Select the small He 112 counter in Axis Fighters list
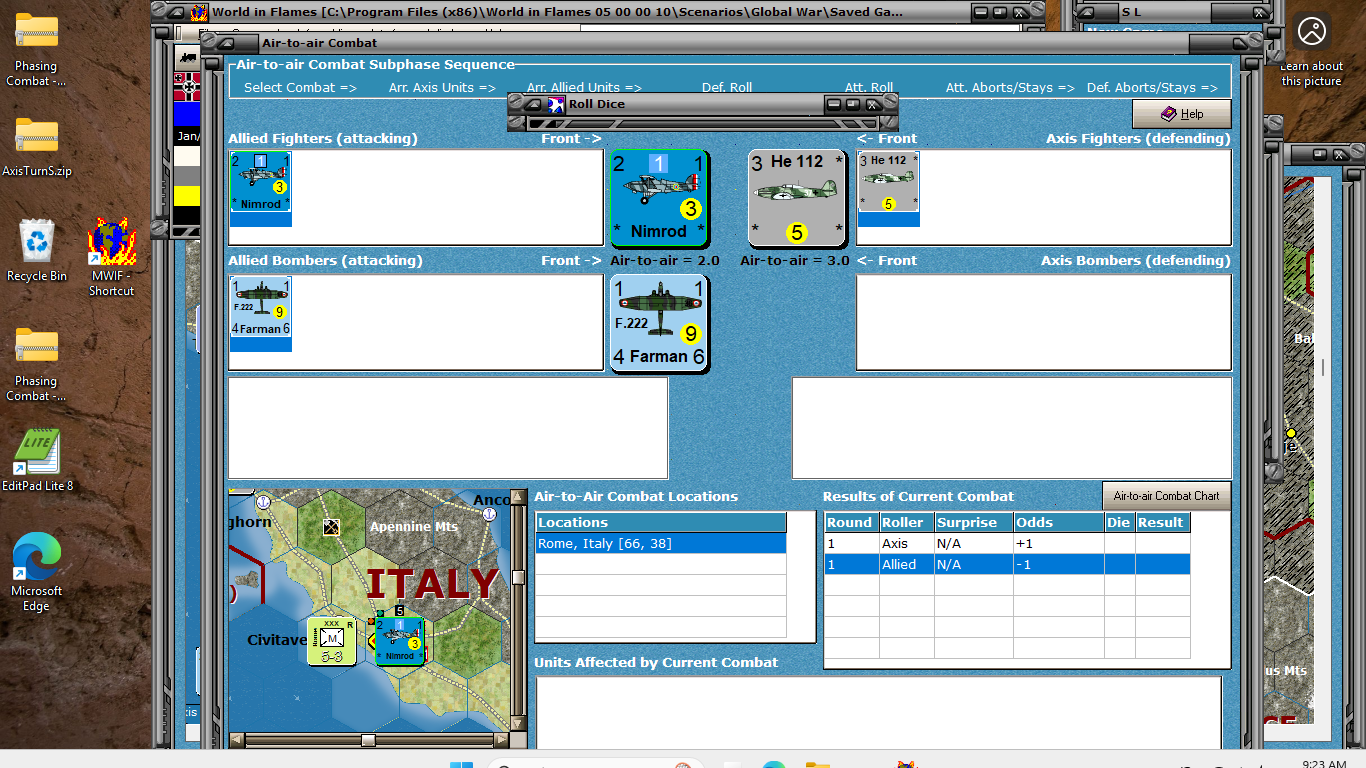This screenshot has height=768, width=1366. pyautogui.click(x=888, y=182)
